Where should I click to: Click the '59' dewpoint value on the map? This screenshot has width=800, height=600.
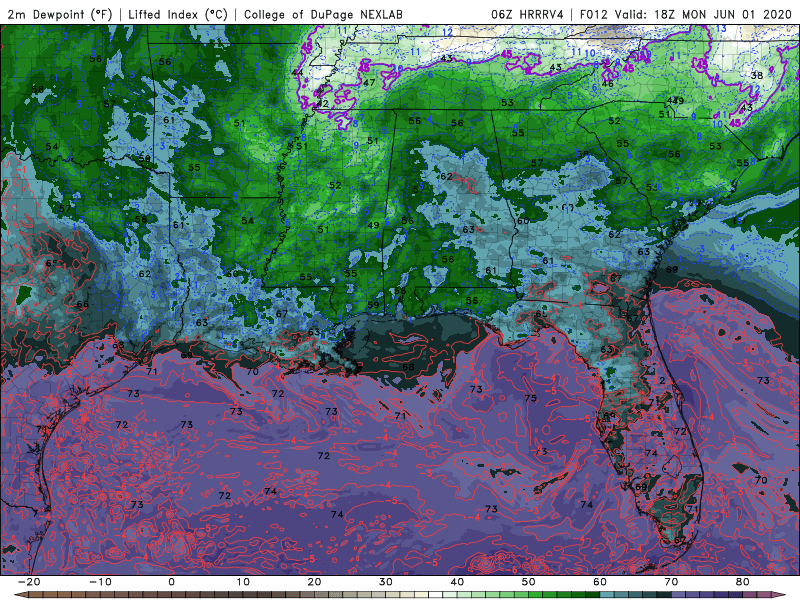(373, 305)
